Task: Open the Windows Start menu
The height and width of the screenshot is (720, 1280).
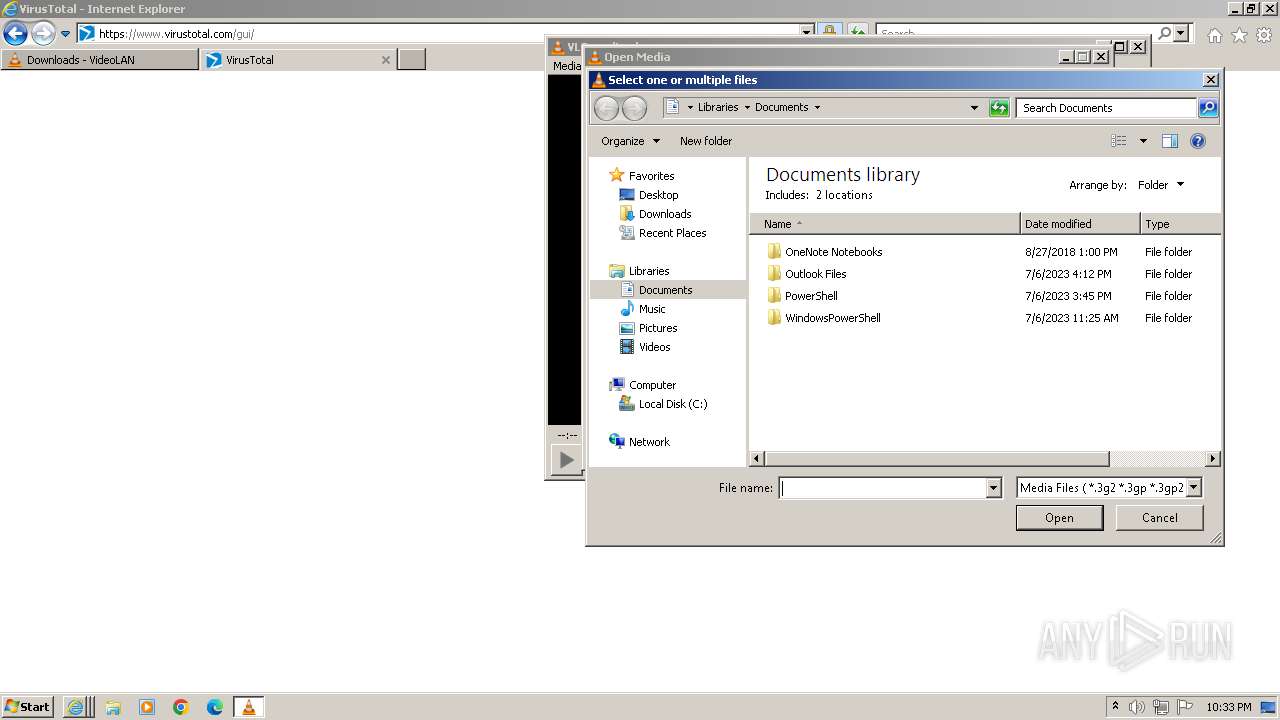Action: (27, 707)
